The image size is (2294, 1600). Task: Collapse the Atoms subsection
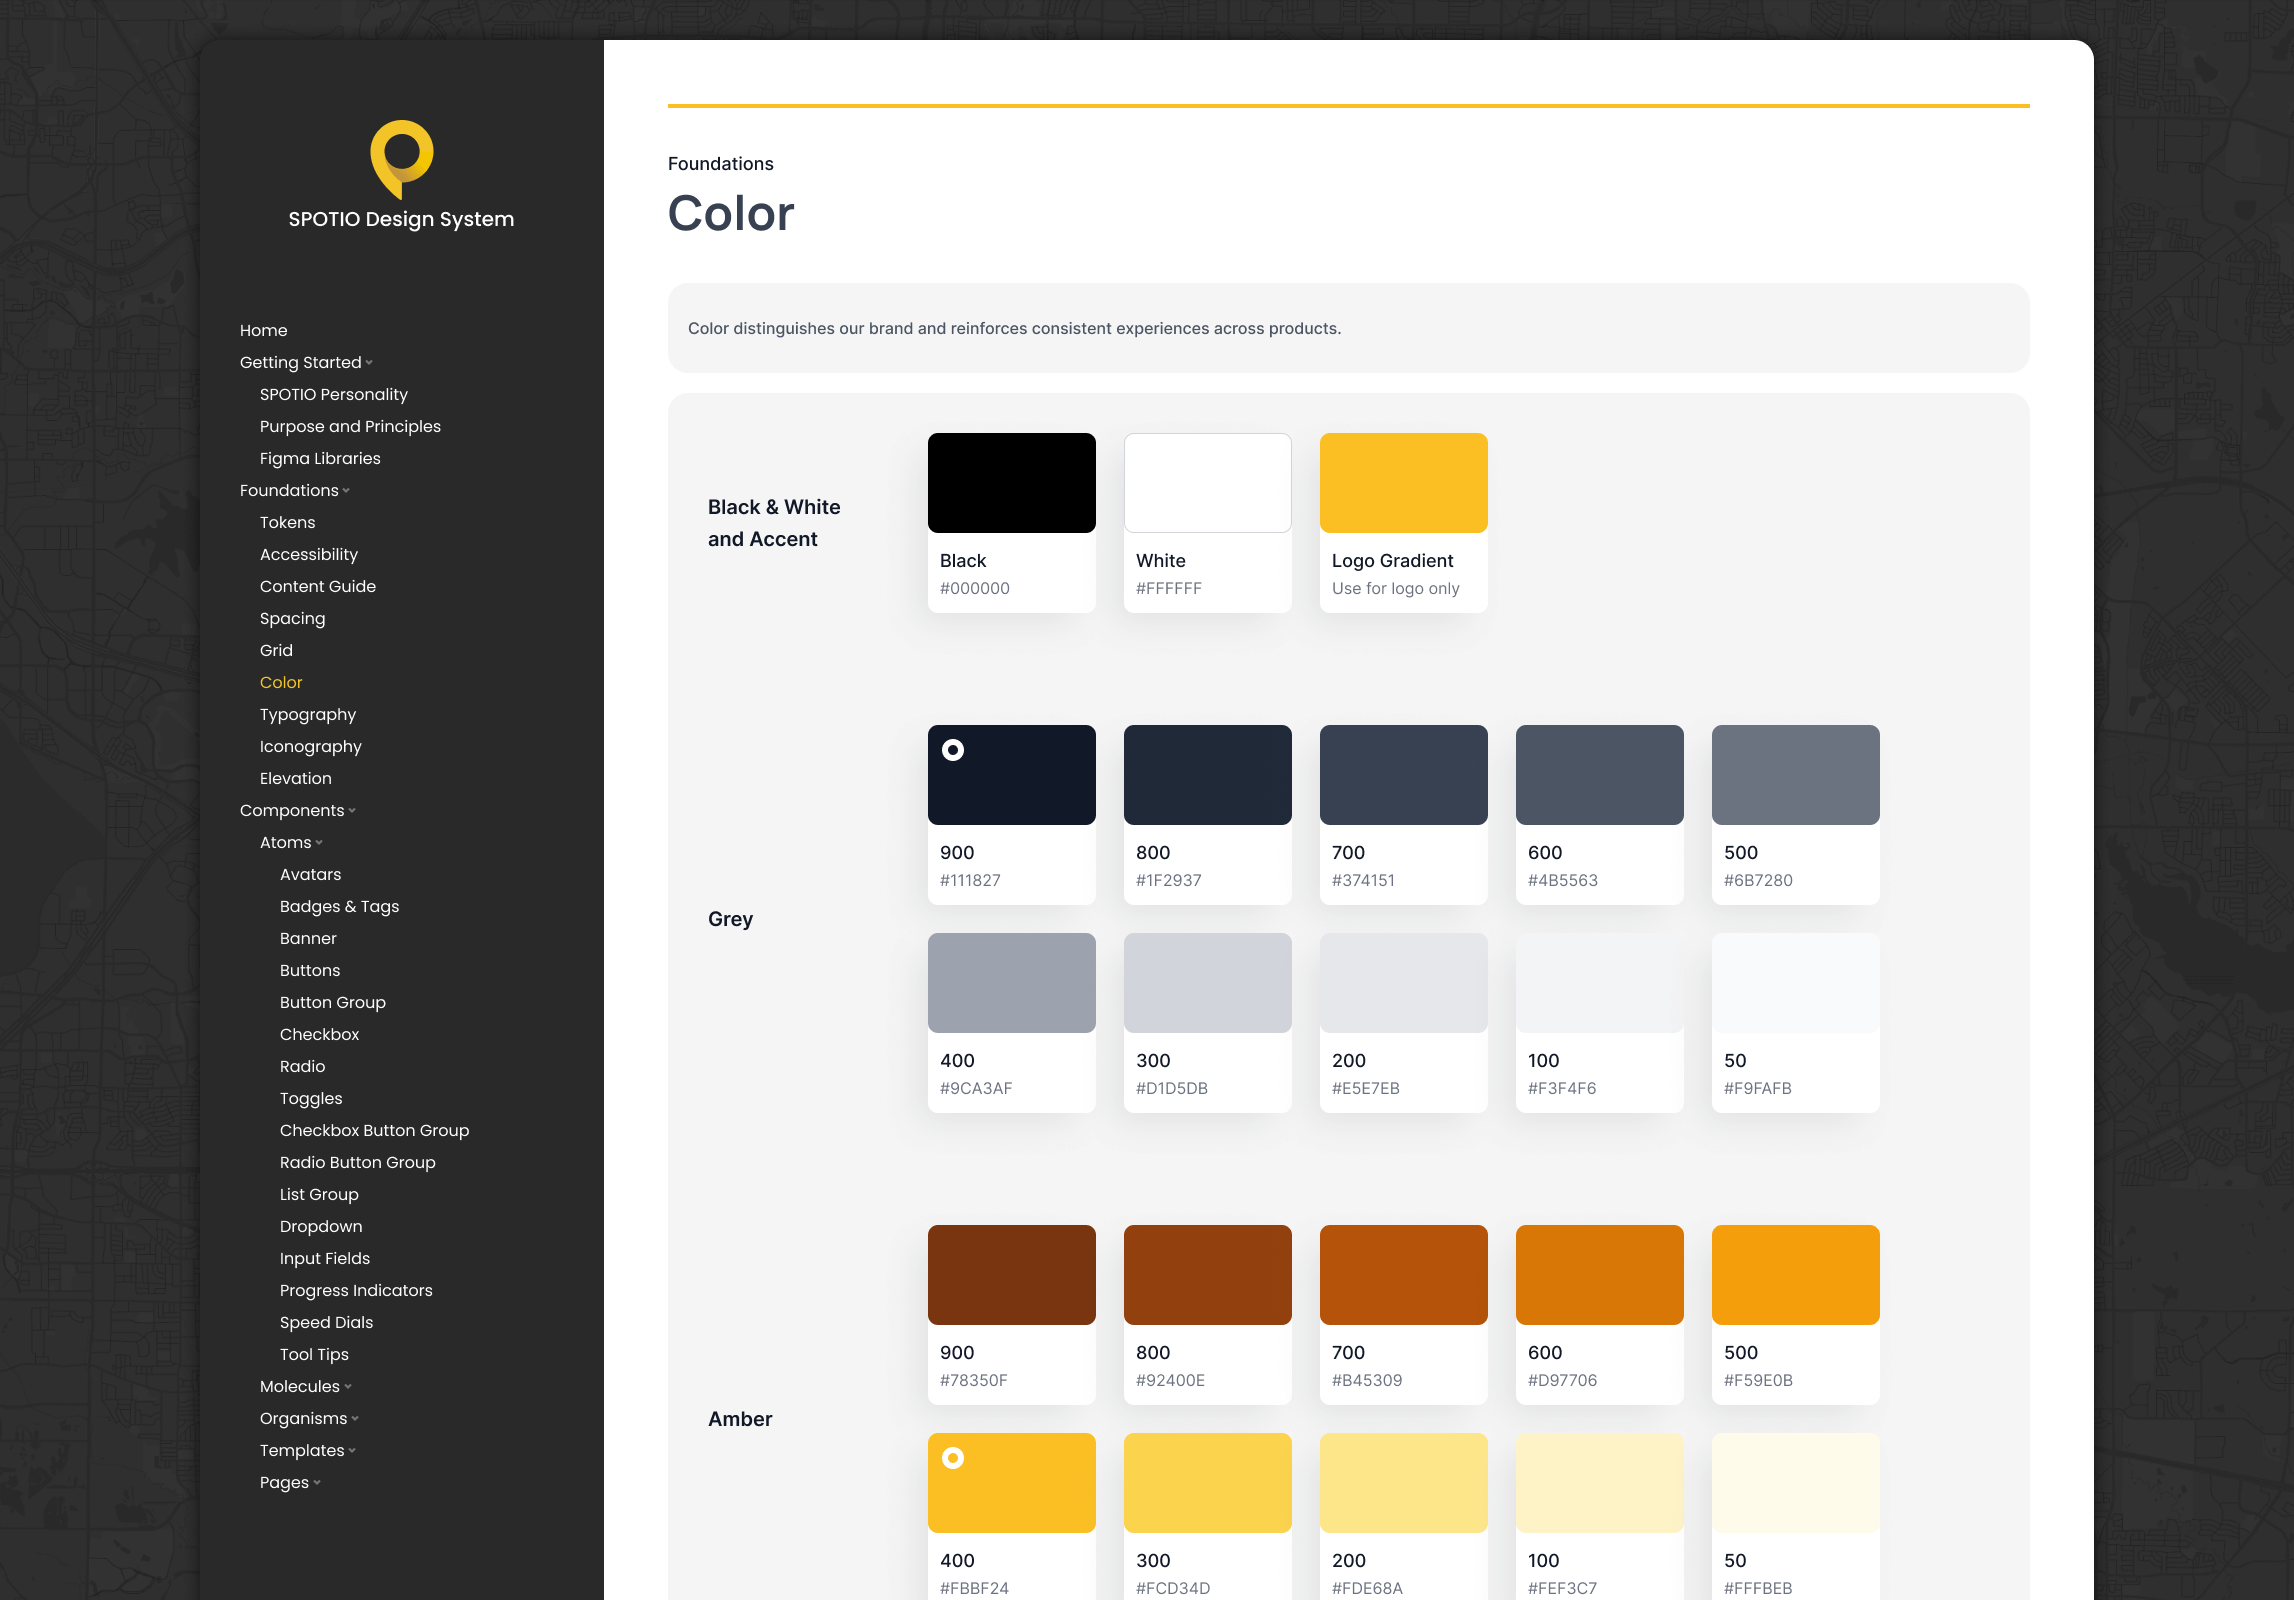click(x=291, y=842)
